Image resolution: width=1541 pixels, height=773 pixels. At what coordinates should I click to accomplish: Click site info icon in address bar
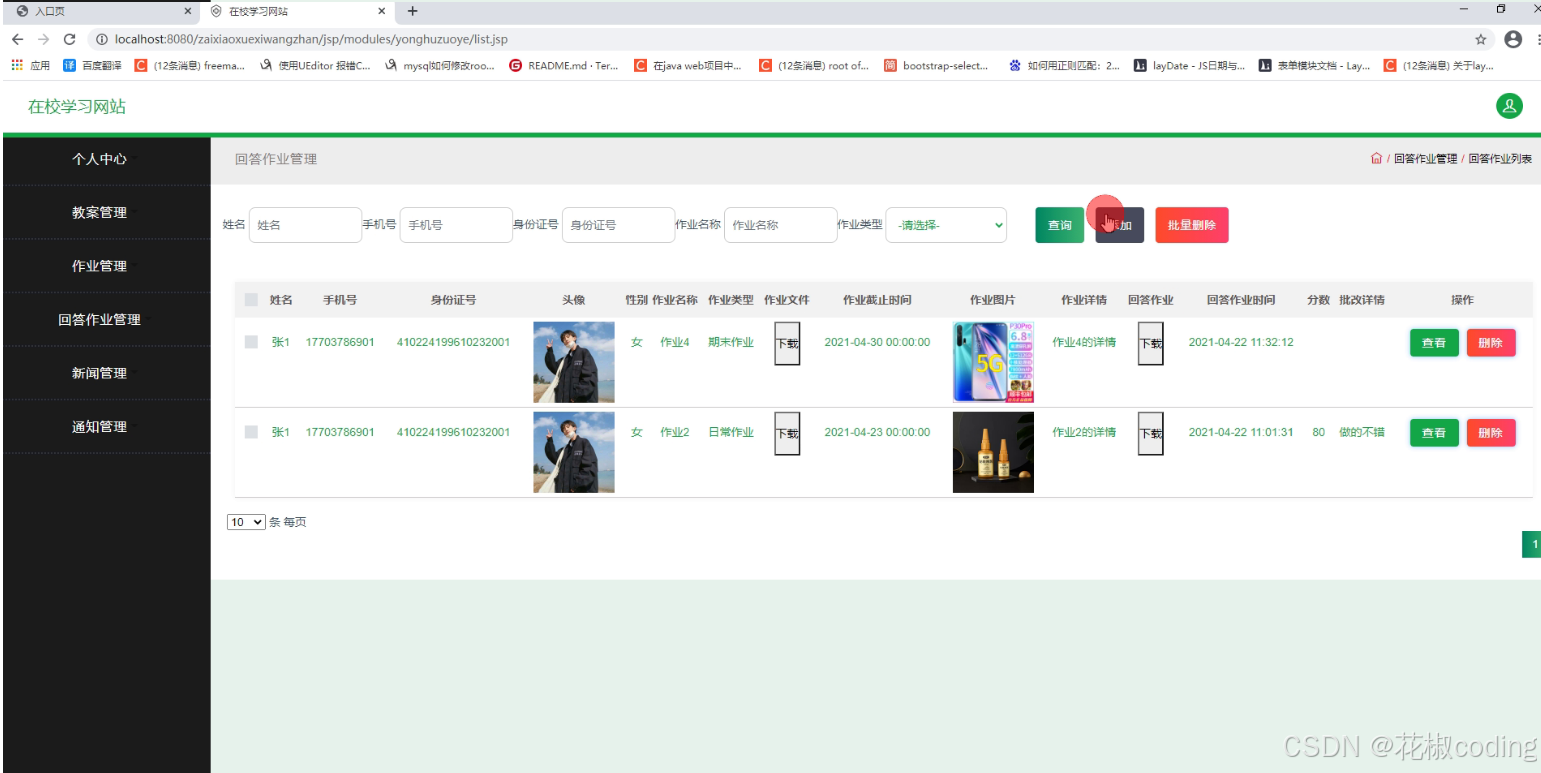tap(102, 39)
